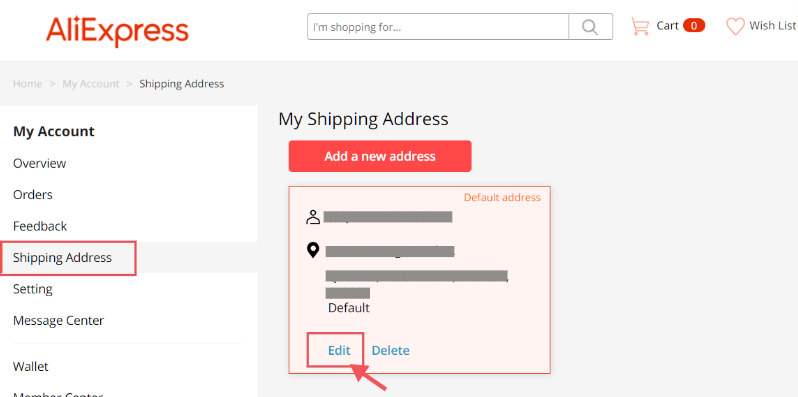Edit the default shipping address
This screenshot has width=798, height=397.
(x=339, y=350)
